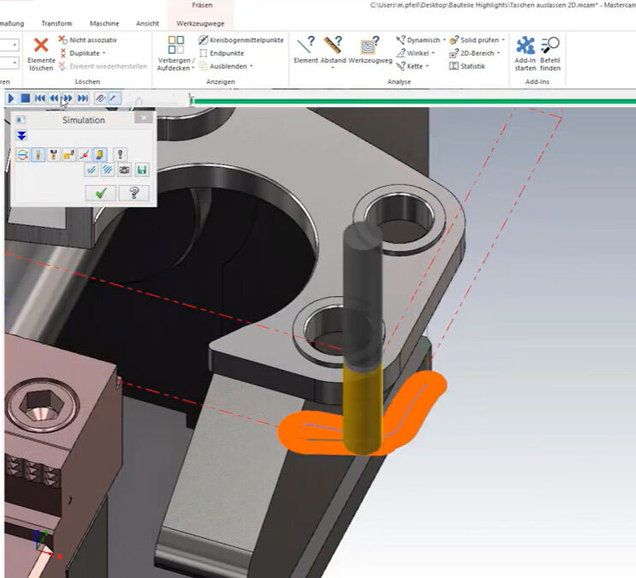Step forward in the simulation

click(x=68, y=98)
